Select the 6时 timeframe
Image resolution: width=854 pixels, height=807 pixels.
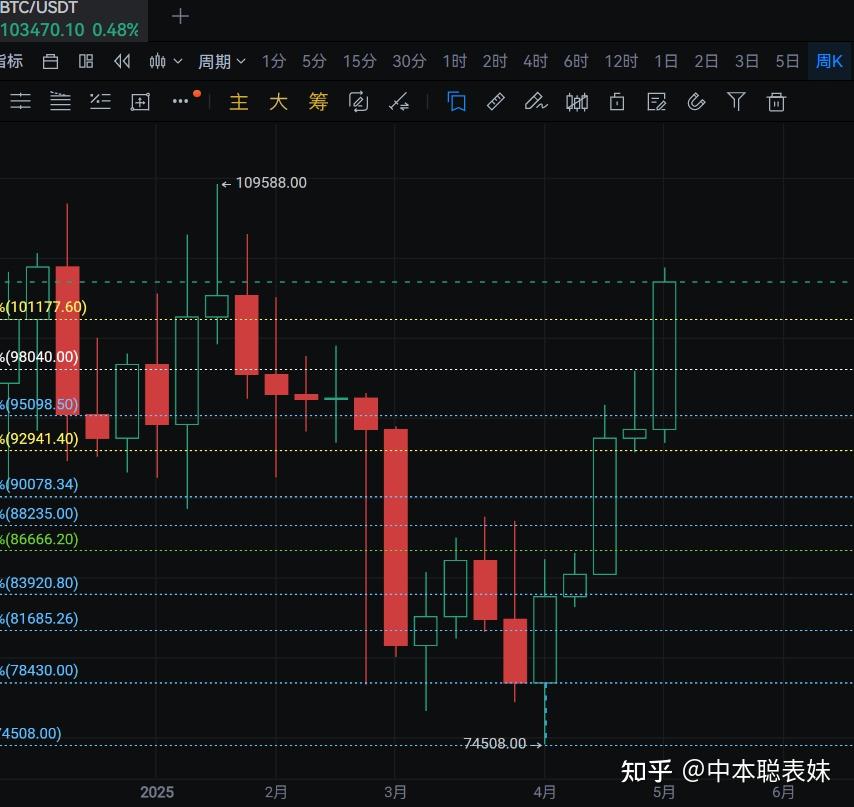(x=576, y=62)
